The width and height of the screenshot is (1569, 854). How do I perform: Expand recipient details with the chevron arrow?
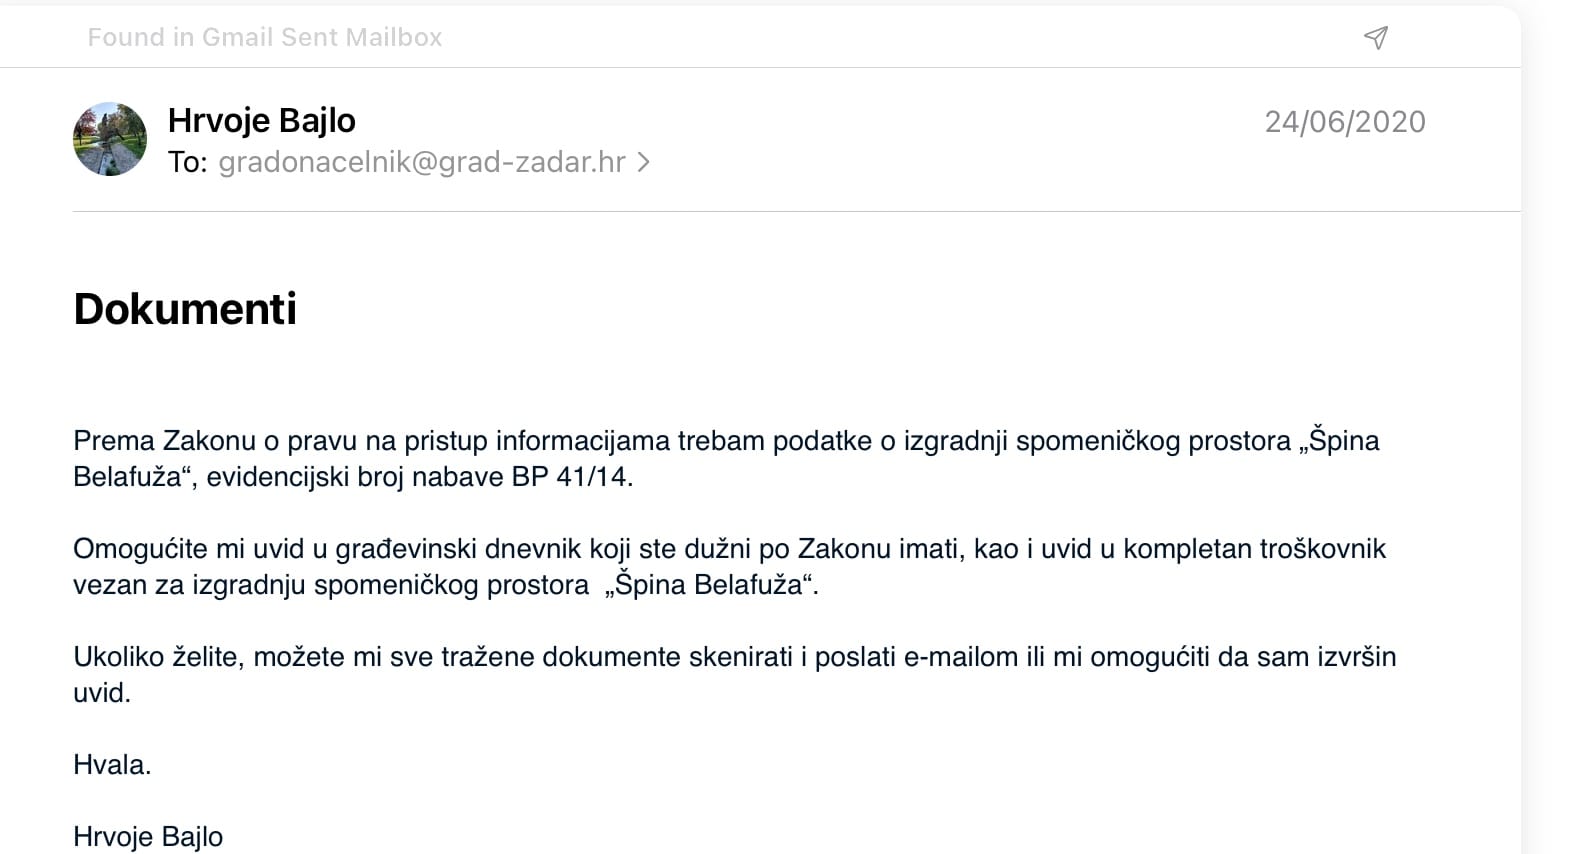(x=644, y=162)
